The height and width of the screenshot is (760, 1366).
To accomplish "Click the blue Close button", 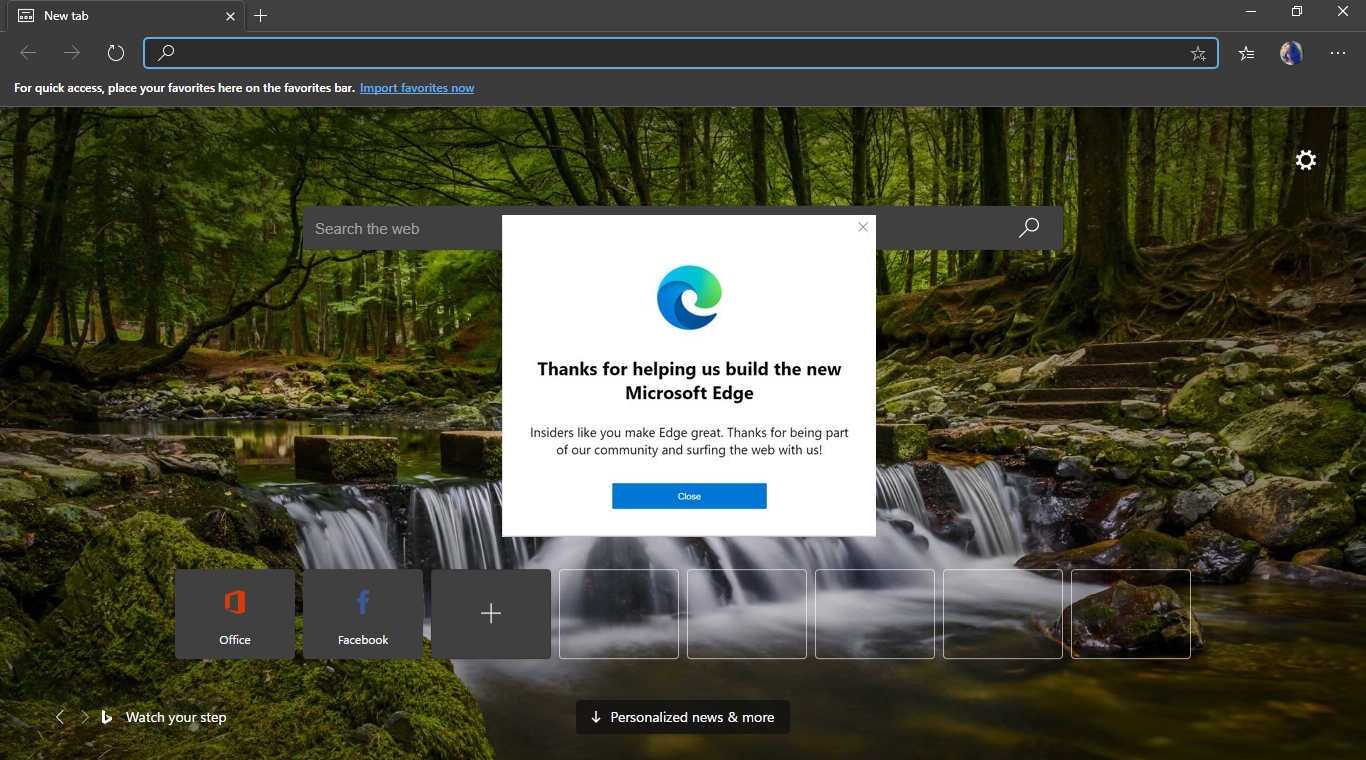I will click(689, 496).
